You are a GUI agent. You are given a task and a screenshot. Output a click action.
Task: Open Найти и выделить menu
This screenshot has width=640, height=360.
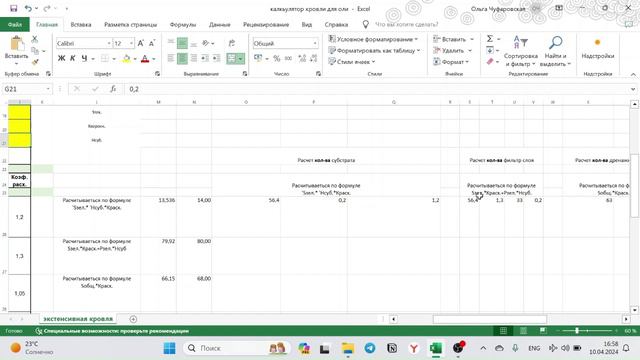(x=555, y=51)
